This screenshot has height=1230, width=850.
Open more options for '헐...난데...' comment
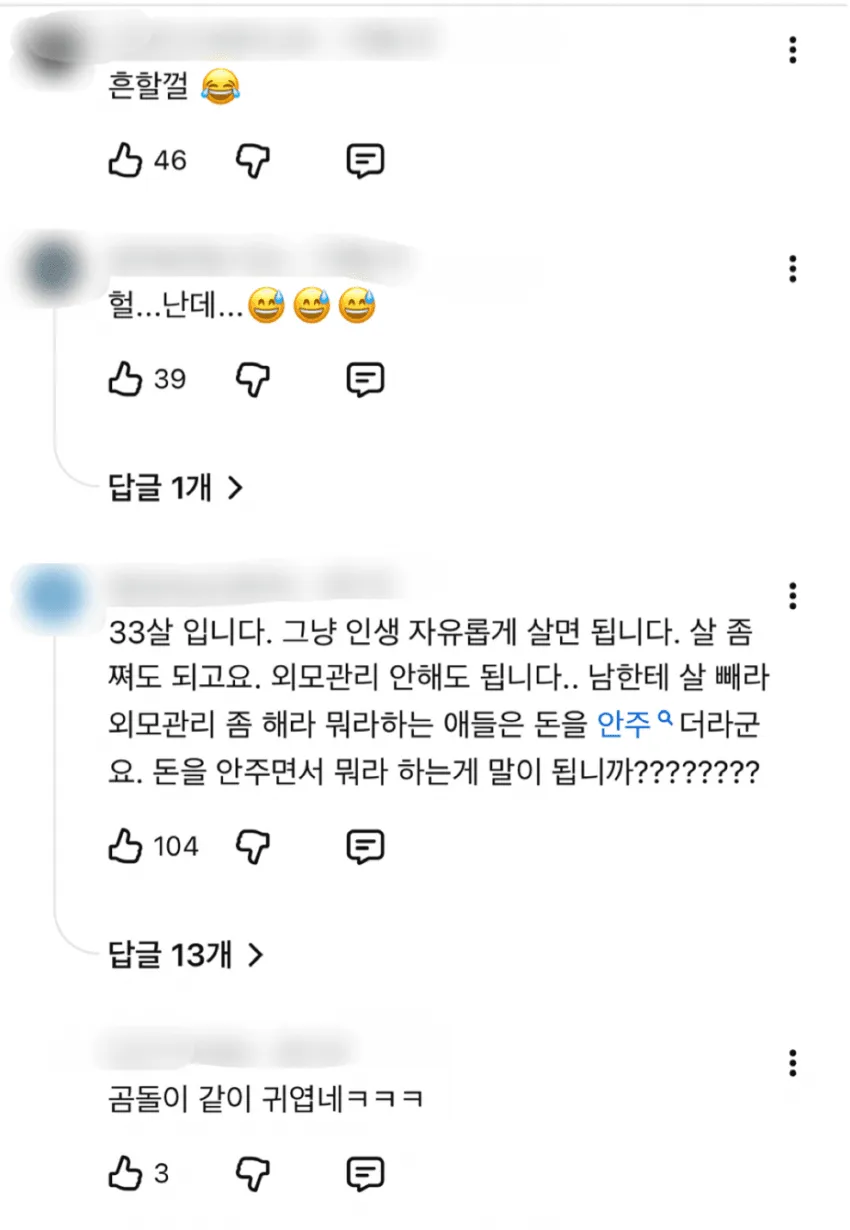tap(792, 268)
